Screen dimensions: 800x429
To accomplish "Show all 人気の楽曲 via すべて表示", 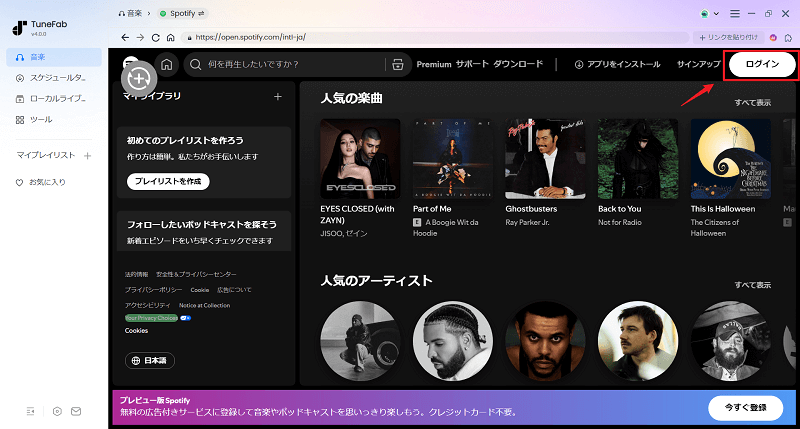I will point(752,103).
